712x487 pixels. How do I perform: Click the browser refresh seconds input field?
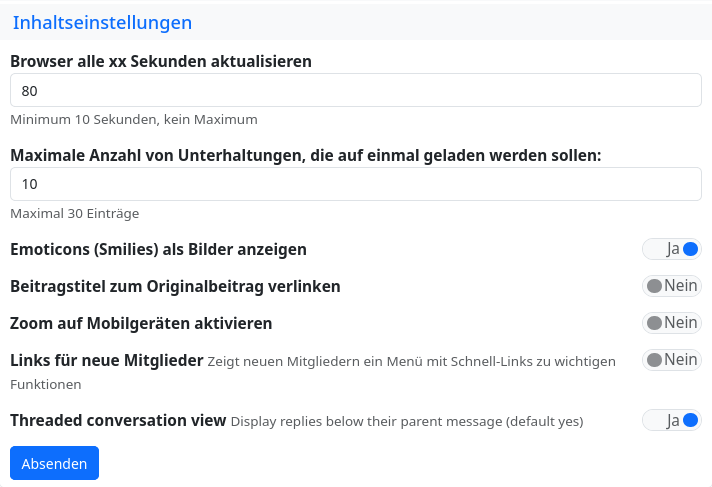(x=355, y=90)
